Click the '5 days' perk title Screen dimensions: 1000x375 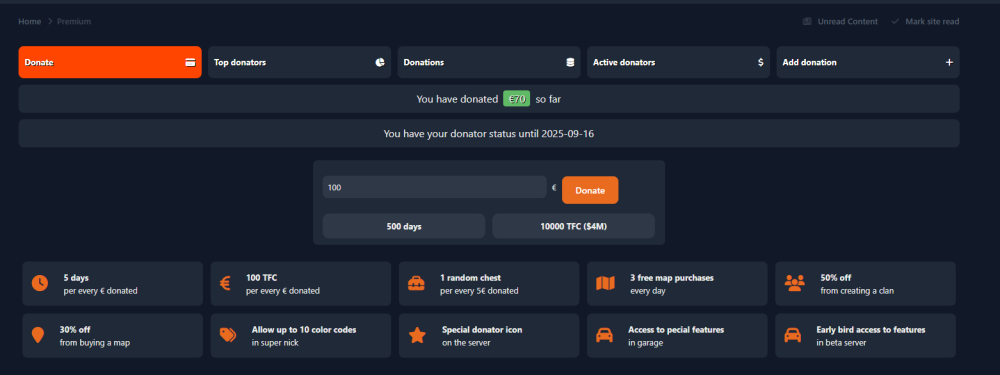[76, 278]
